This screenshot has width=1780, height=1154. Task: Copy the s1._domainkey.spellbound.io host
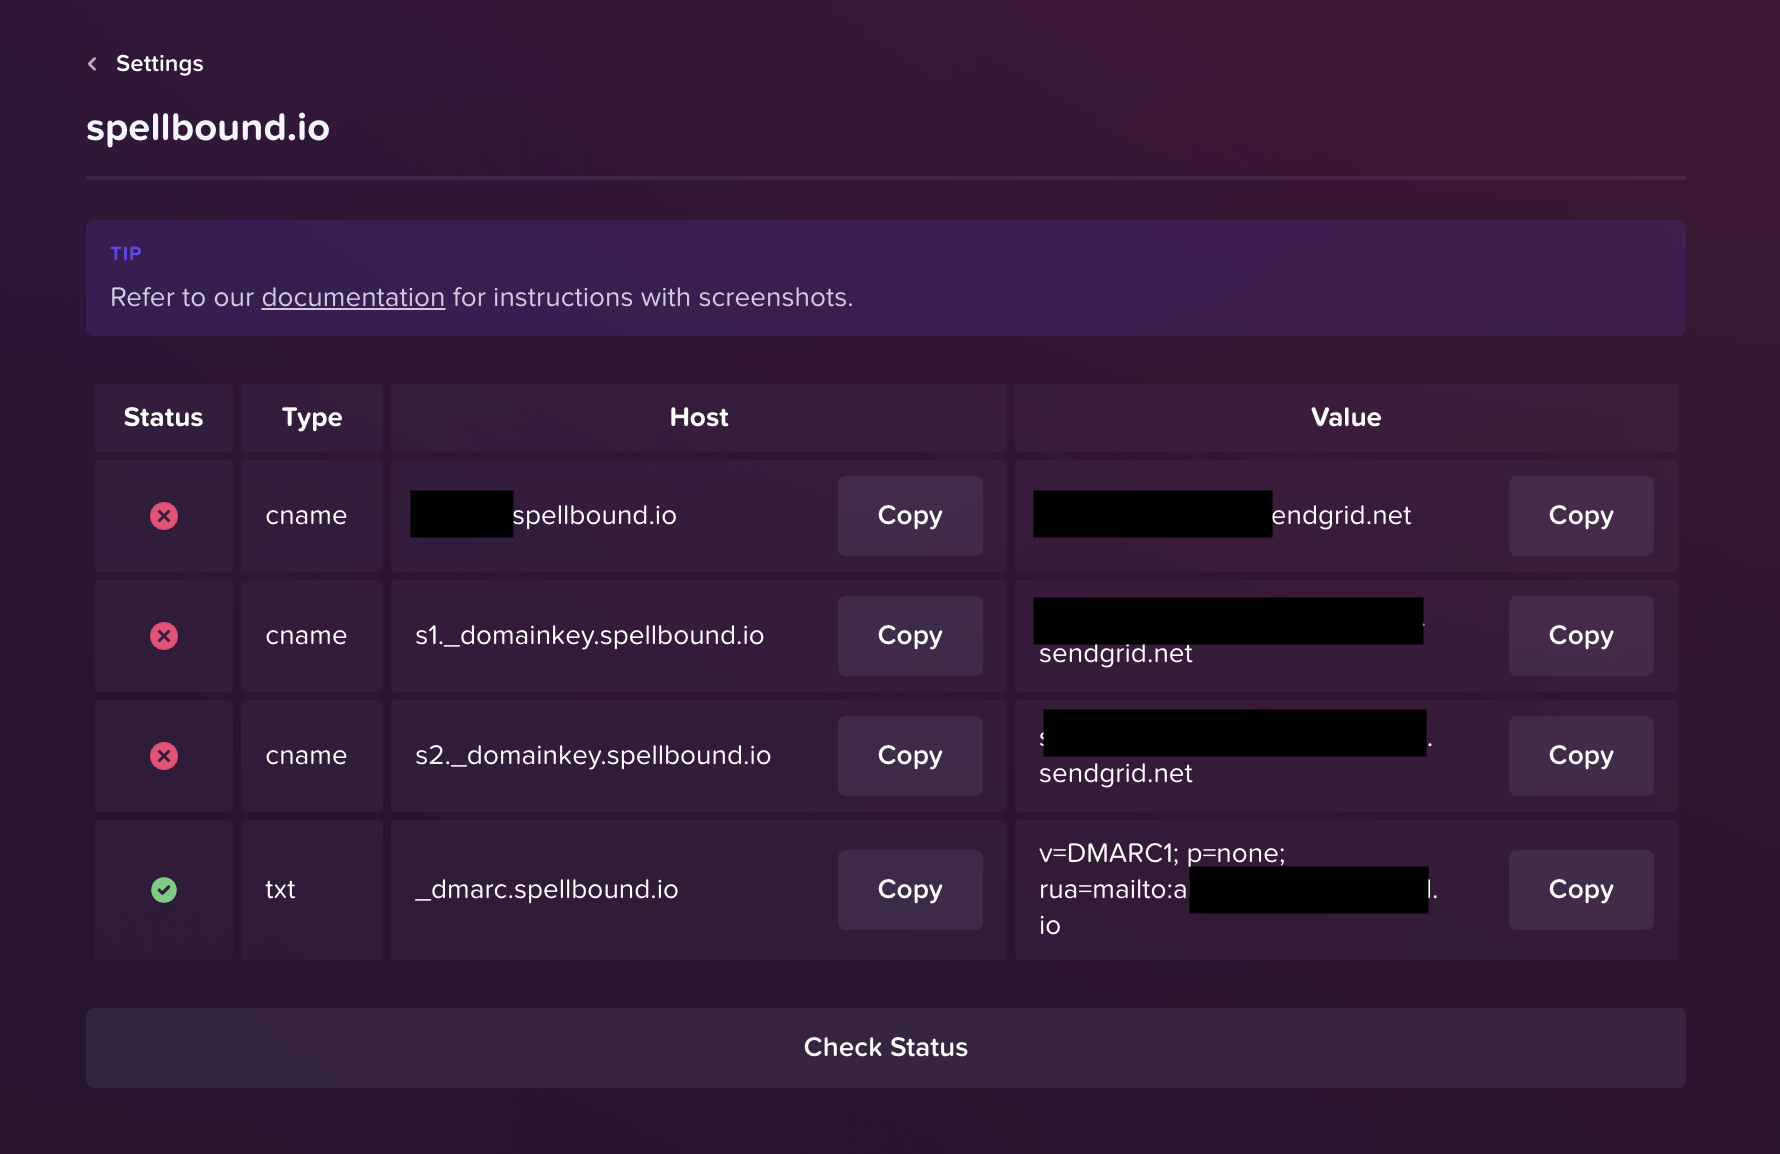pyautogui.click(x=910, y=636)
